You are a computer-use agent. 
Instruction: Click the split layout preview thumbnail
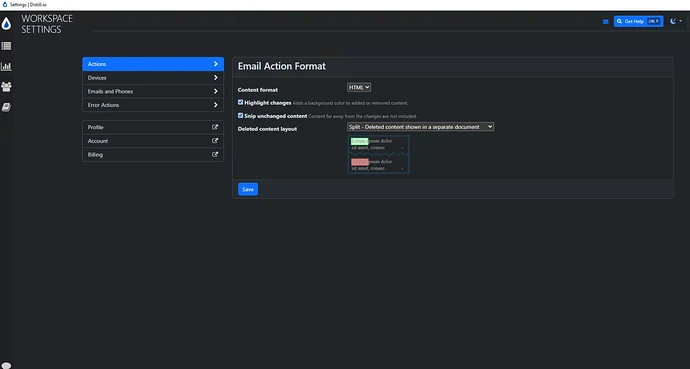click(x=378, y=154)
